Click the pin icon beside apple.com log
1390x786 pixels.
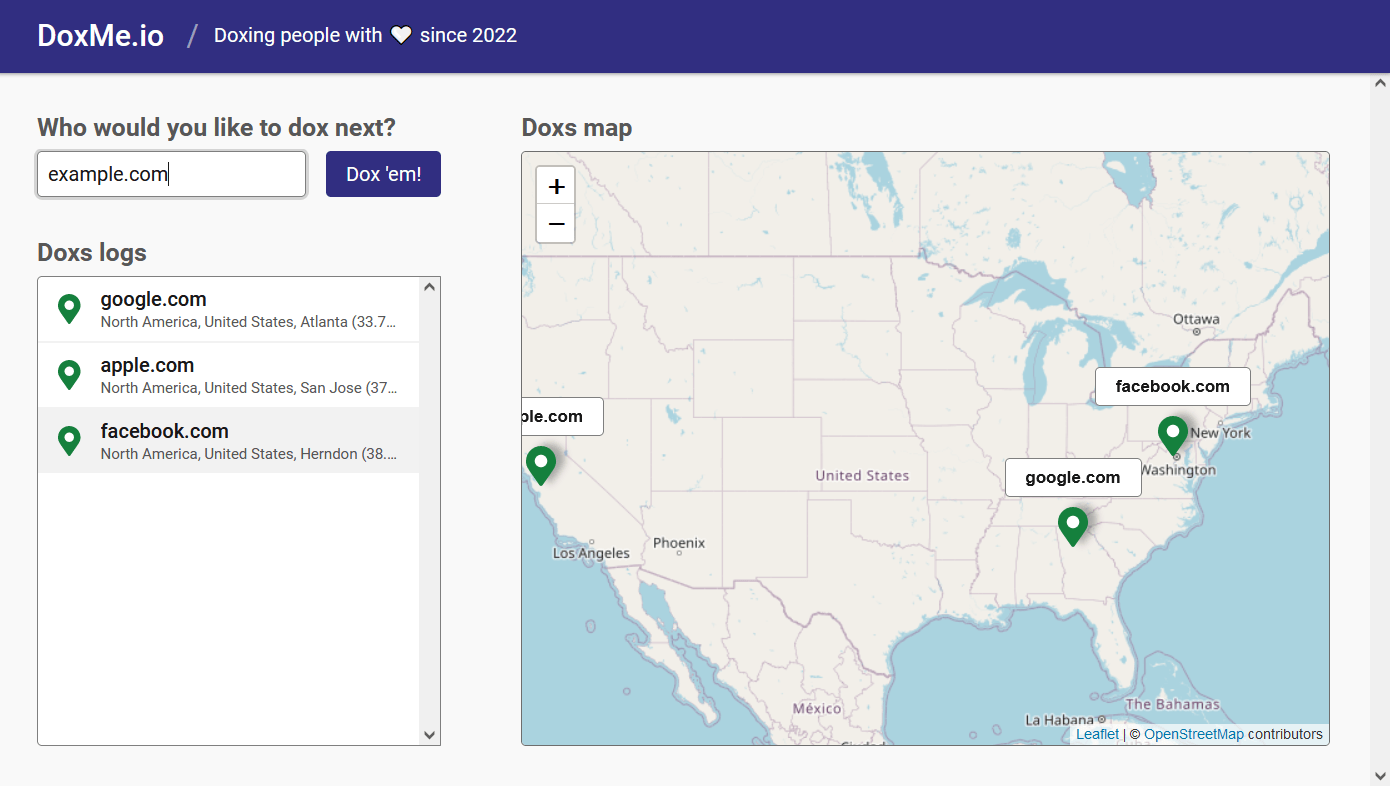tap(69, 375)
